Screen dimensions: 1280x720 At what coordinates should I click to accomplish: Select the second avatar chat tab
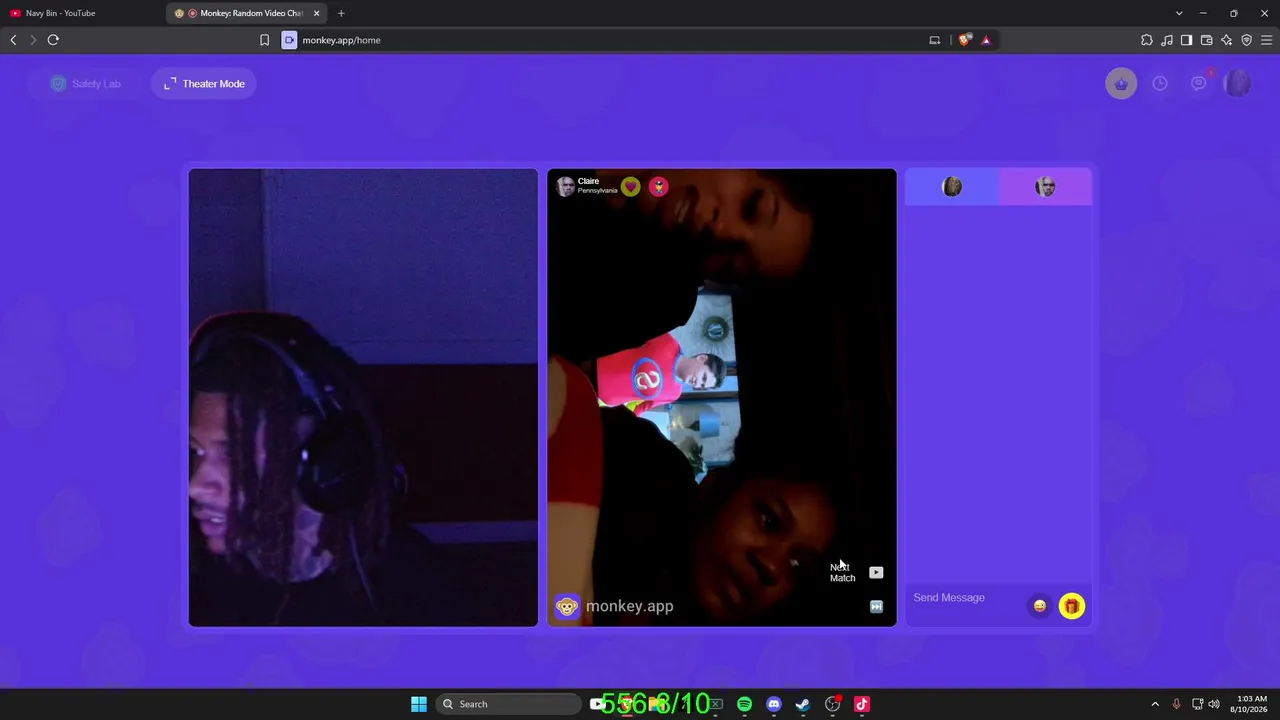(1045, 187)
